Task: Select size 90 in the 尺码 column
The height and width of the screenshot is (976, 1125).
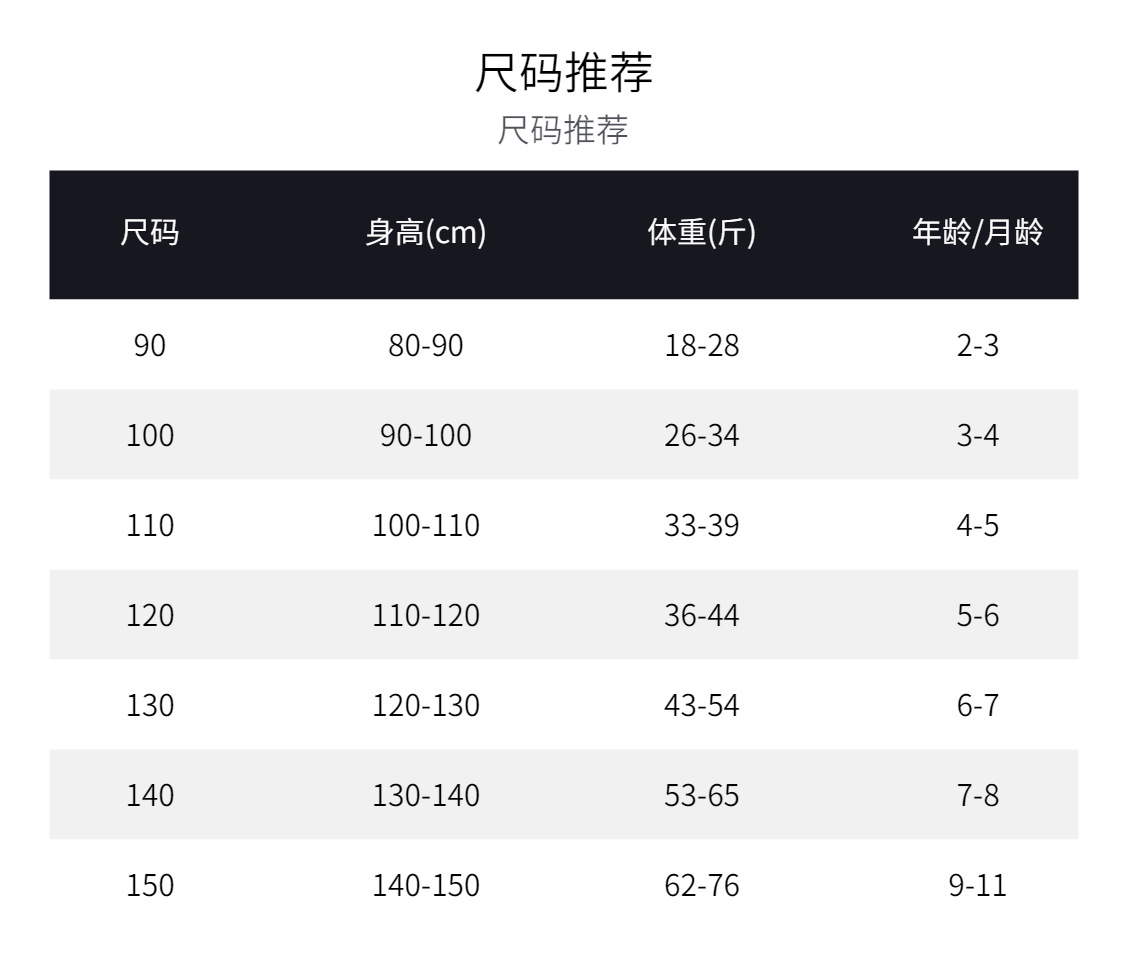Action: click(x=150, y=345)
